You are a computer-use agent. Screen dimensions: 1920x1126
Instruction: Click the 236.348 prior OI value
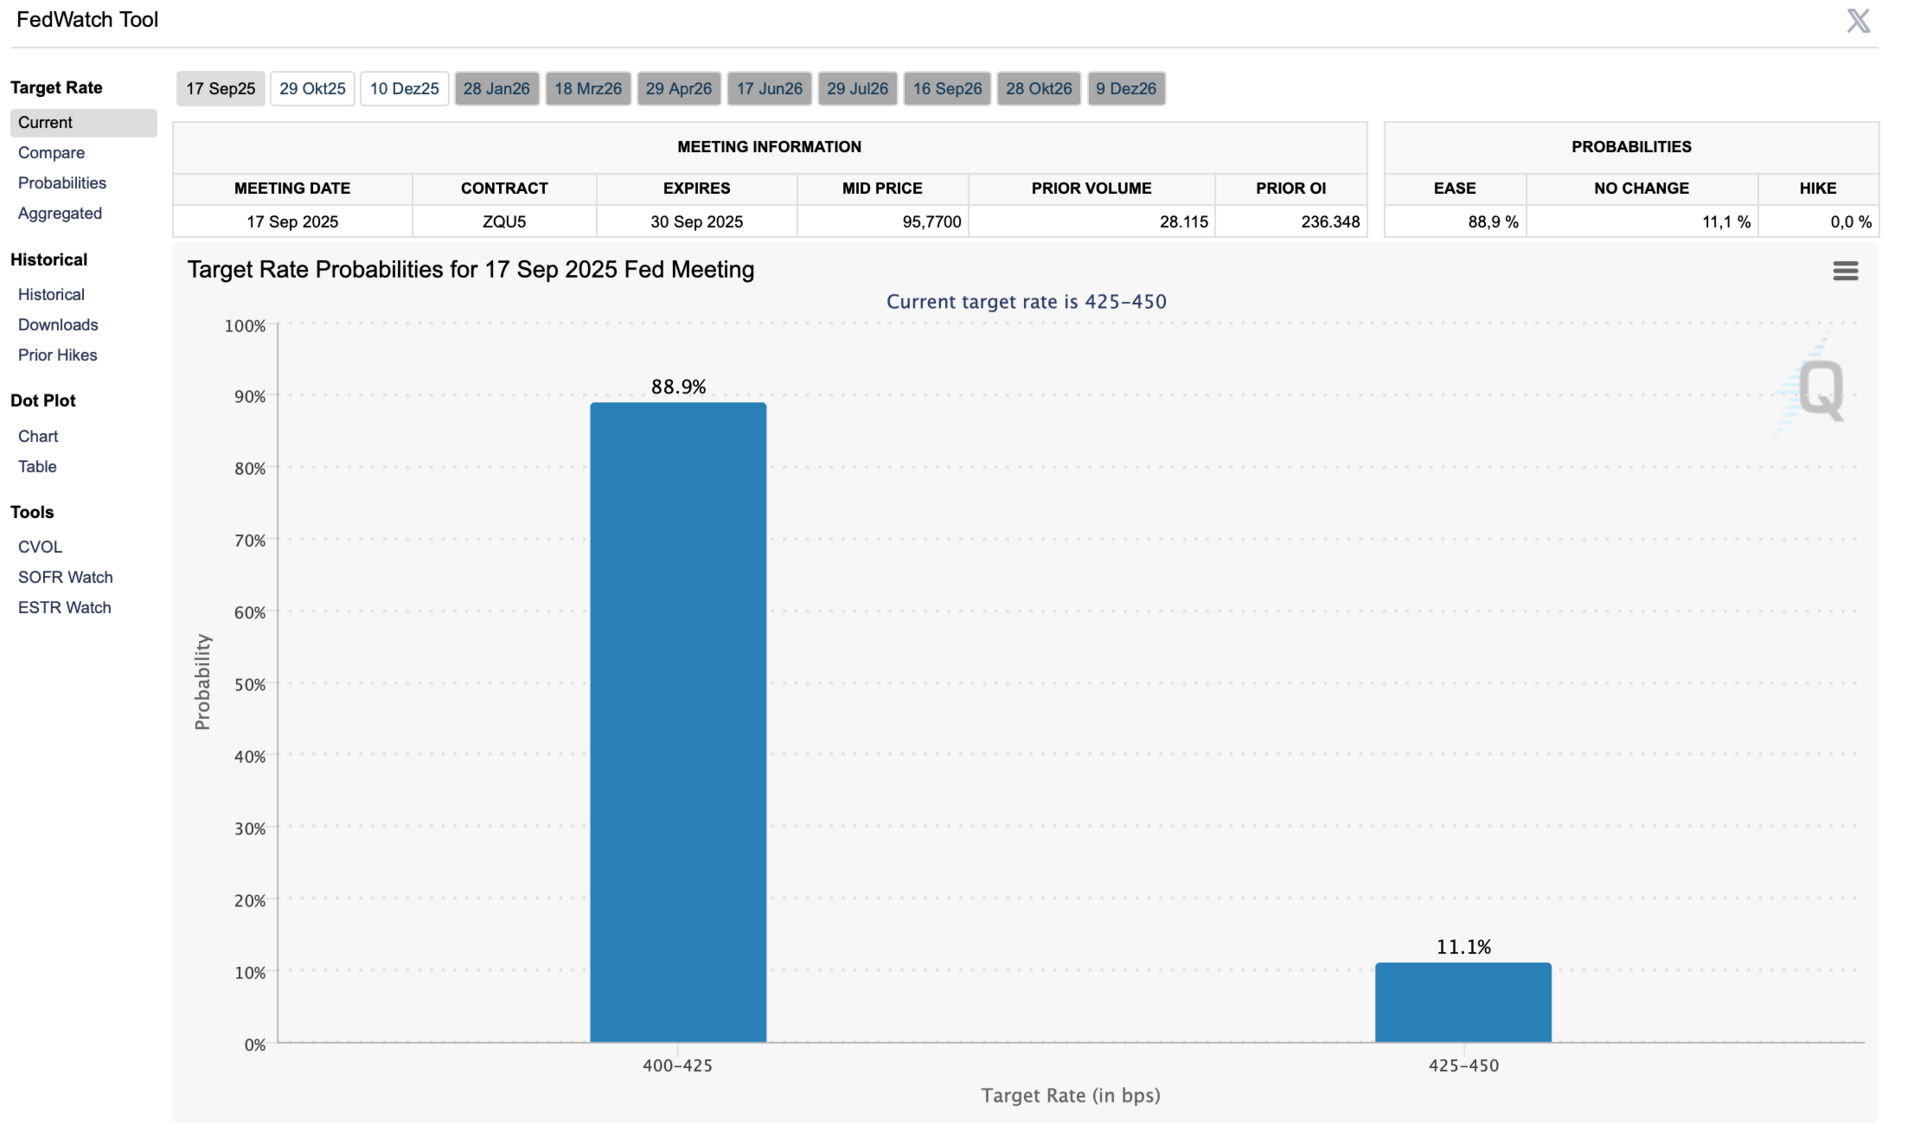(1330, 221)
